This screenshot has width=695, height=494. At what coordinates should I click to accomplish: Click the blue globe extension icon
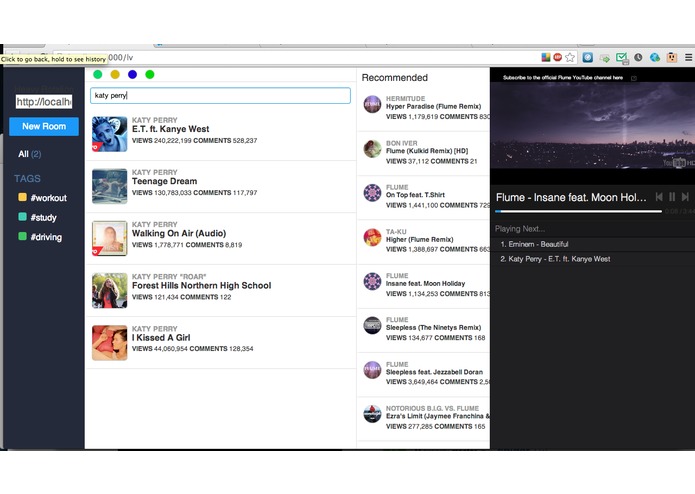(x=655, y=57)
